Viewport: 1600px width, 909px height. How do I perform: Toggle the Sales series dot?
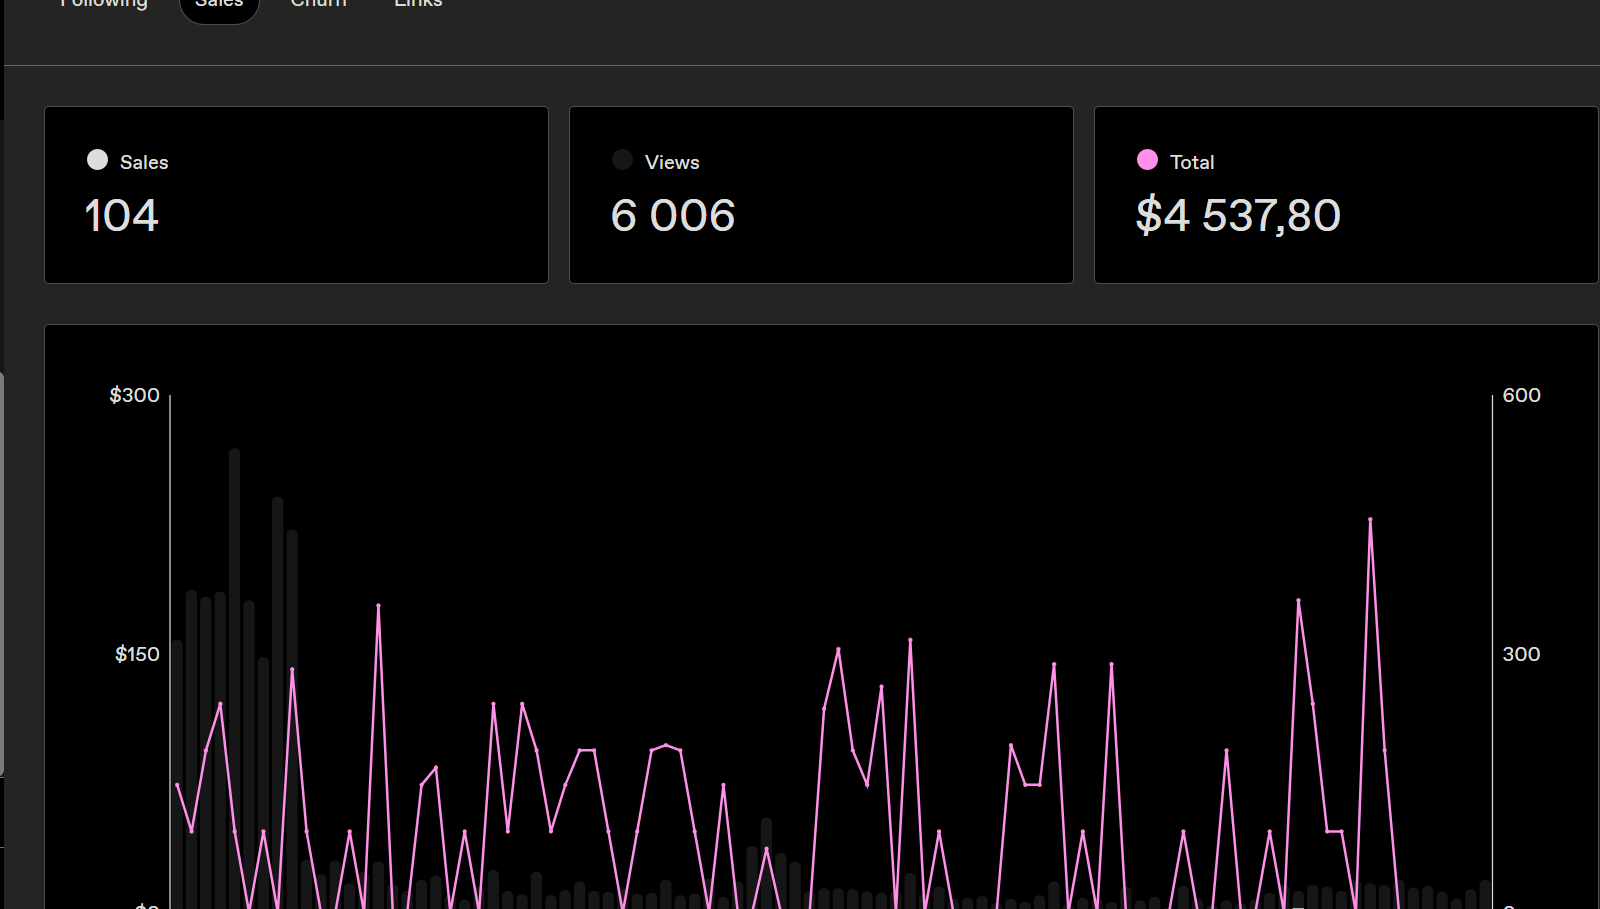97,160
